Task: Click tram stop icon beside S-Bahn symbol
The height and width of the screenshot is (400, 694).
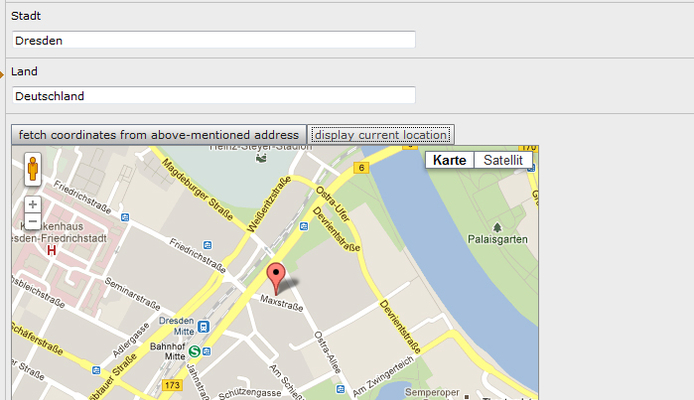Action: coord(207,351)
